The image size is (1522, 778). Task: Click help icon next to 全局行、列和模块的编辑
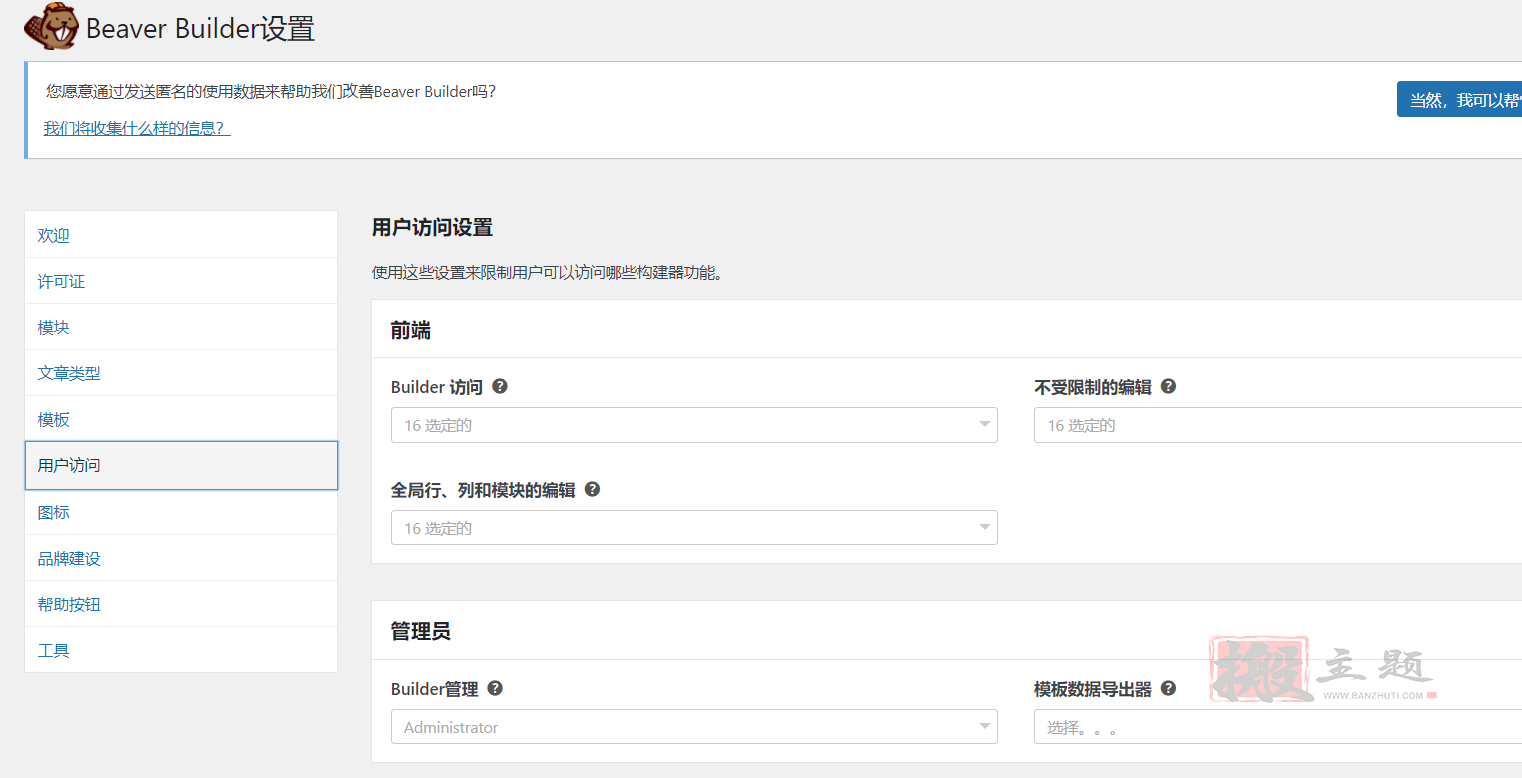pos(592,489)
